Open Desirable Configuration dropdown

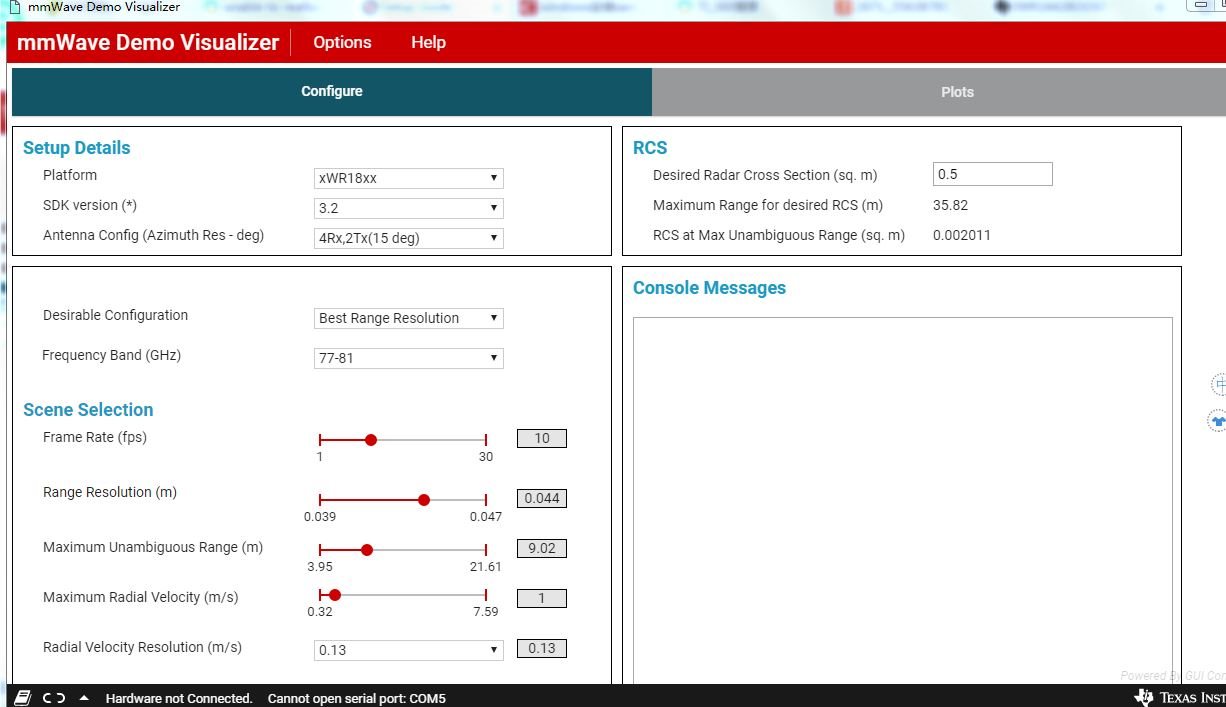[409, 318]
